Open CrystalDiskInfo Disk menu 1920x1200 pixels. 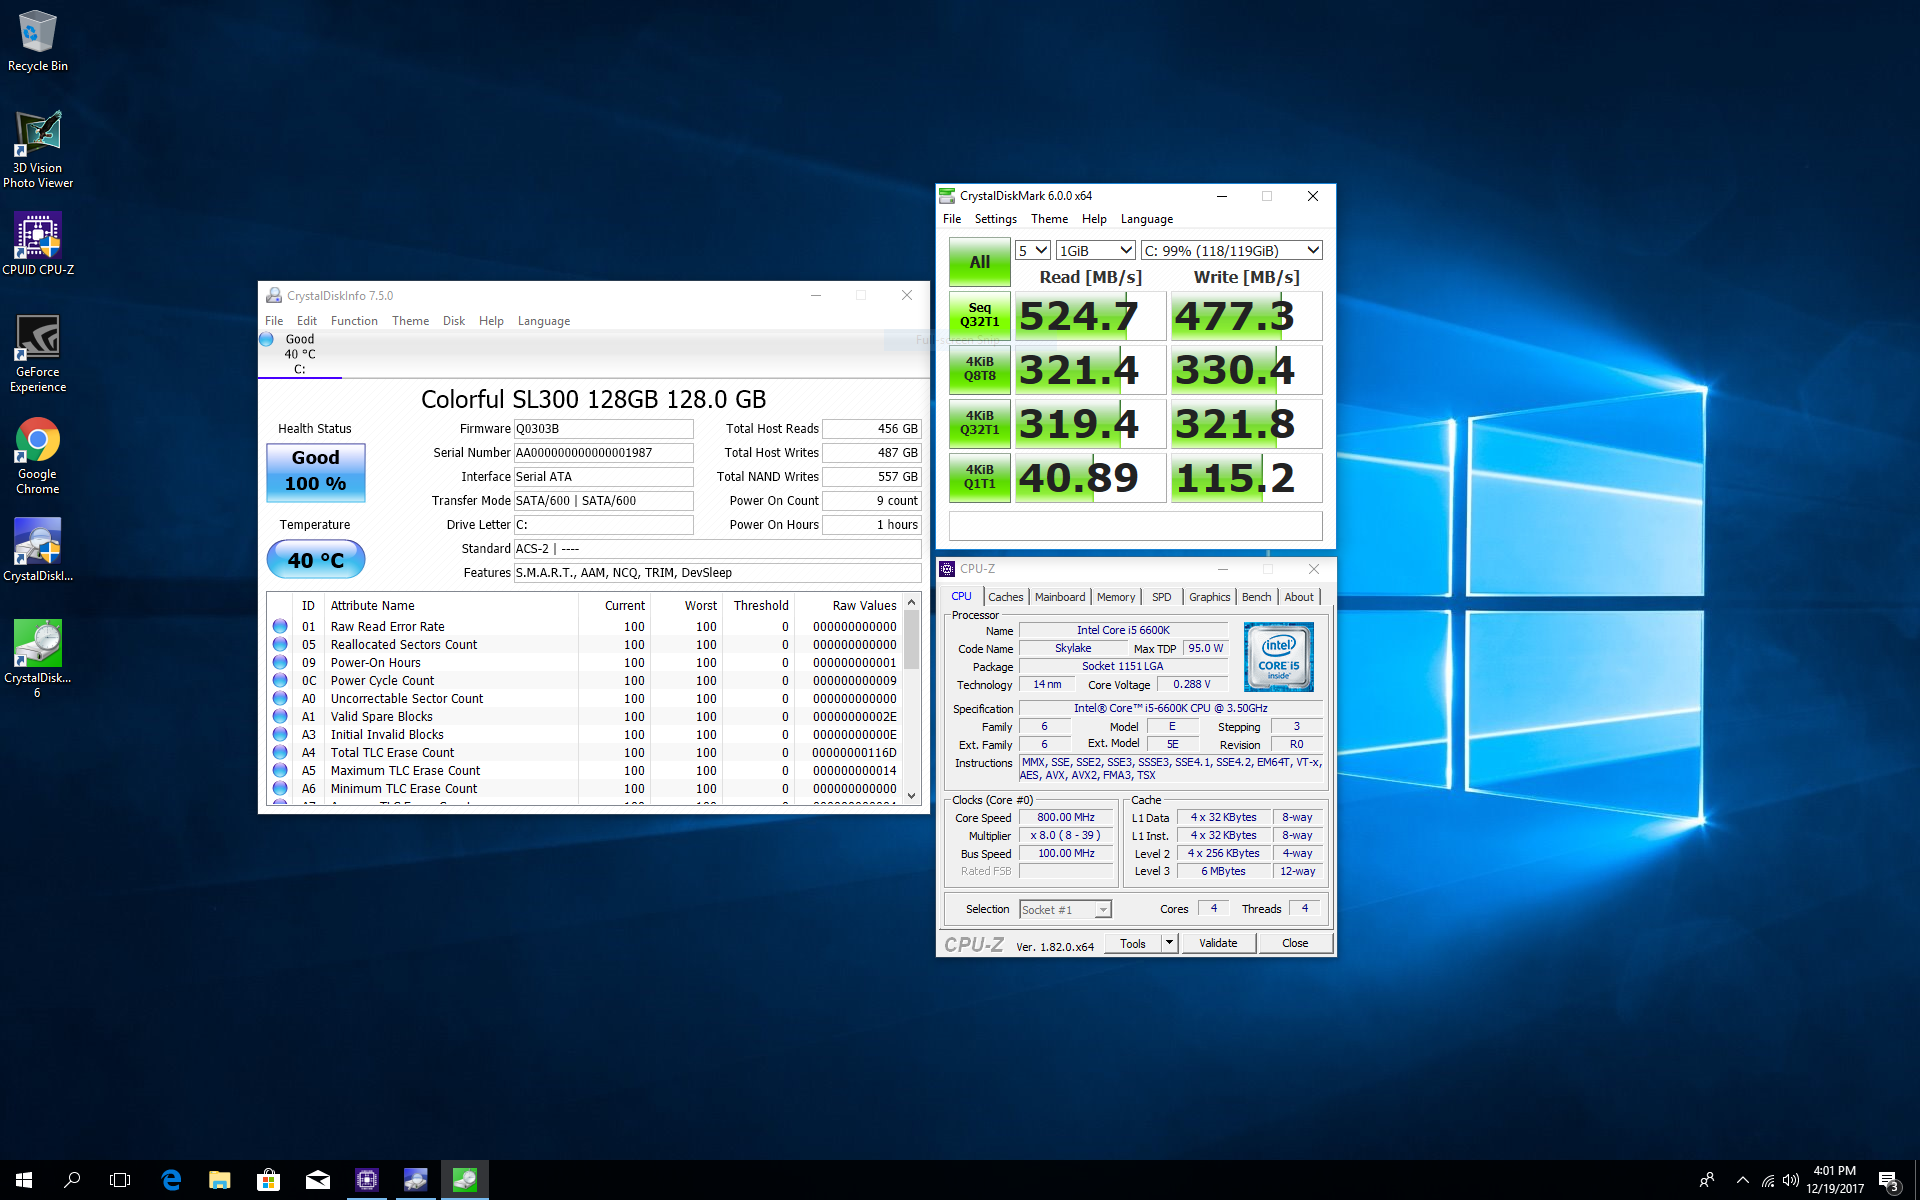[x=454, y=321]
